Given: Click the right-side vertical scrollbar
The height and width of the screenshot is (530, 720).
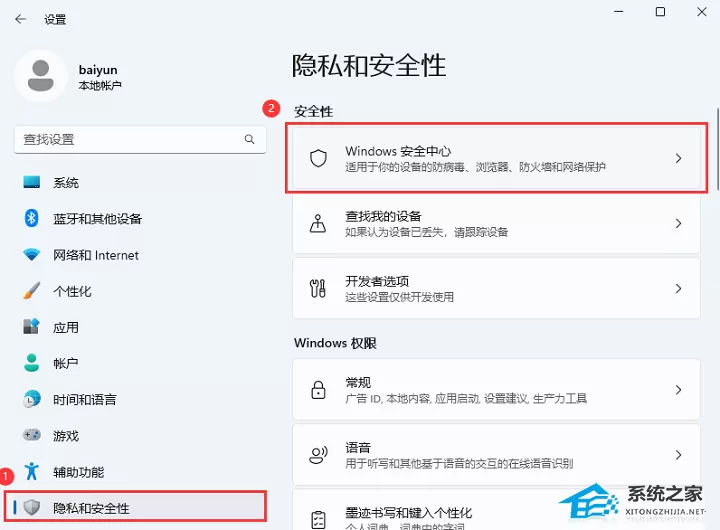Looking at the screenshot, I should point(717,149).
